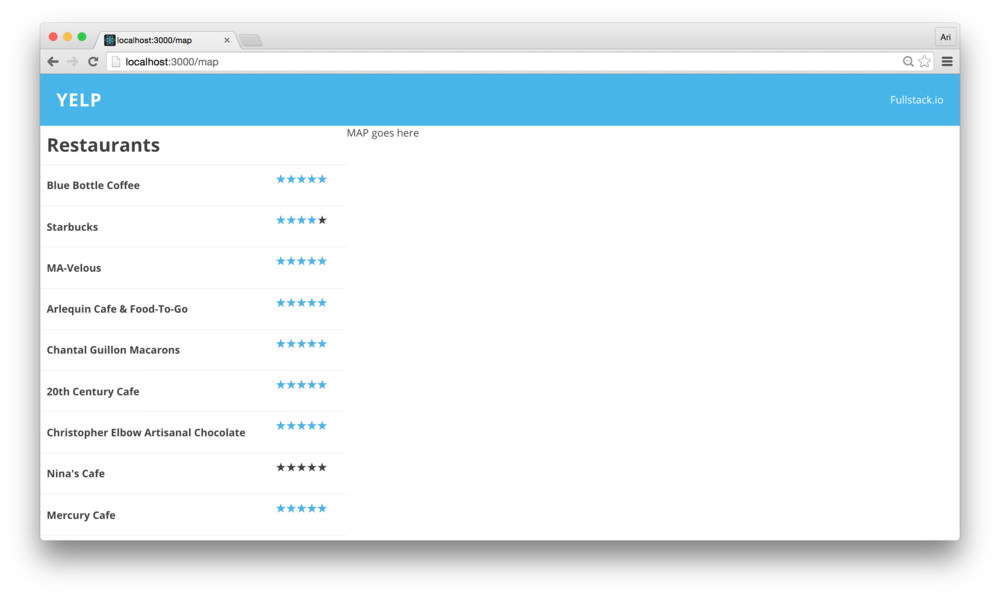Click the zoom magnifier icon in address bar
Viewport: 1000px width, 598px height.
(x=908, y=62)
